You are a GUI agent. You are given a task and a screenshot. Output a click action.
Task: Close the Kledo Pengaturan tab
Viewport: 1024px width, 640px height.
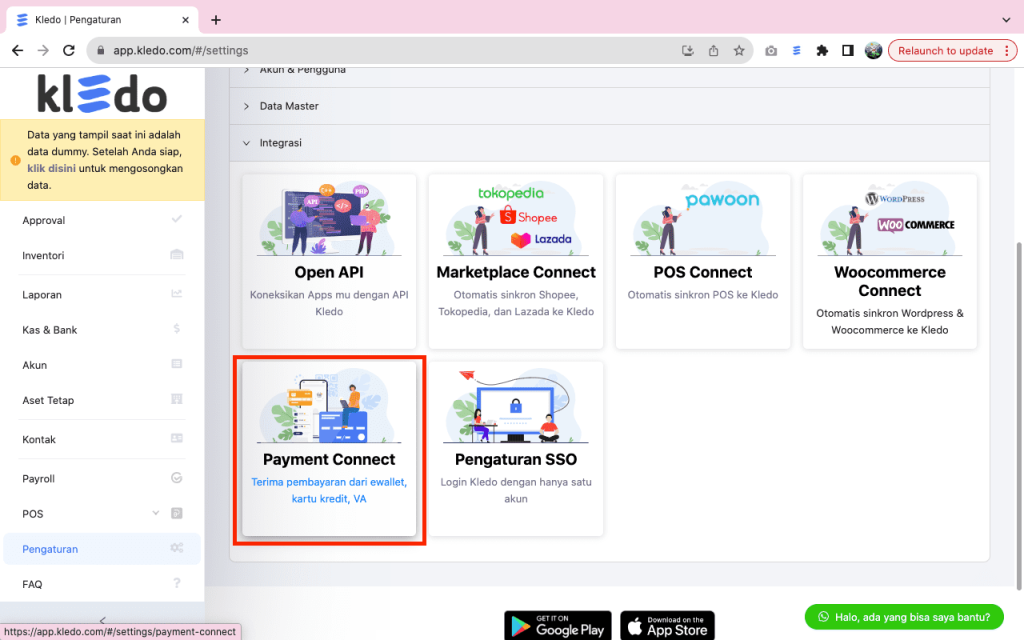point(185,20)
